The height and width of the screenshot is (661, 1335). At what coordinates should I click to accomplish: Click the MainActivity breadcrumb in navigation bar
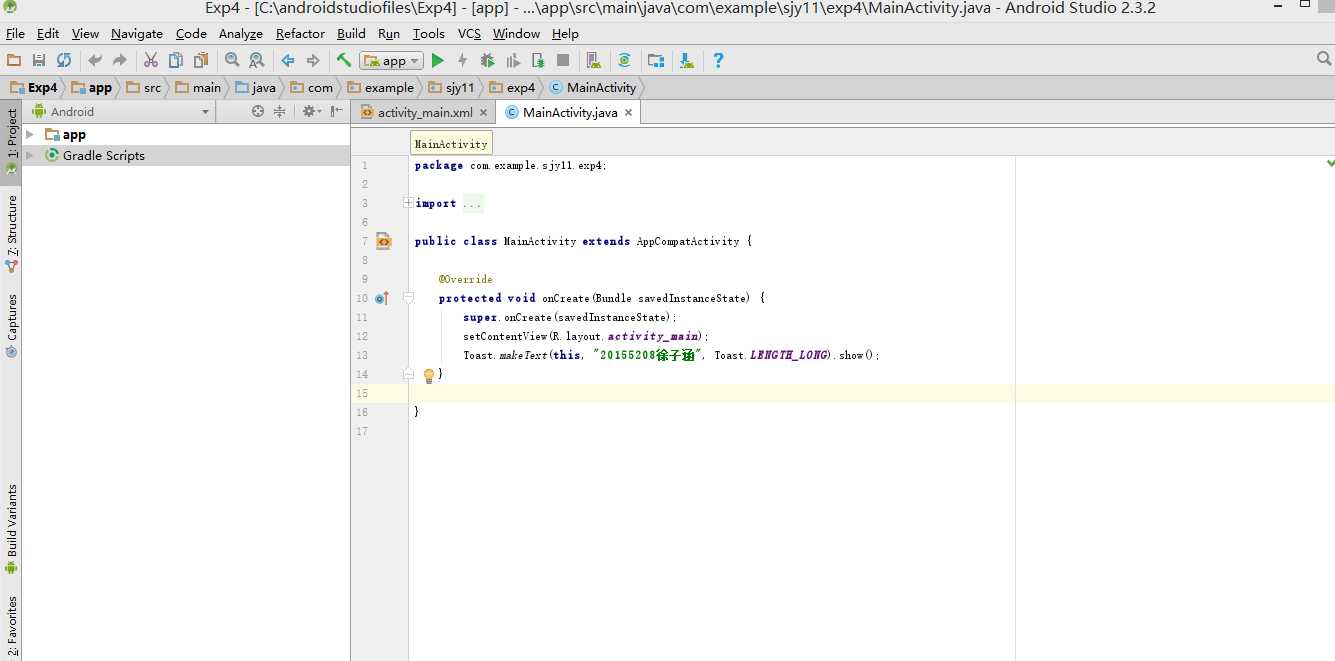(x=600, y=88)
